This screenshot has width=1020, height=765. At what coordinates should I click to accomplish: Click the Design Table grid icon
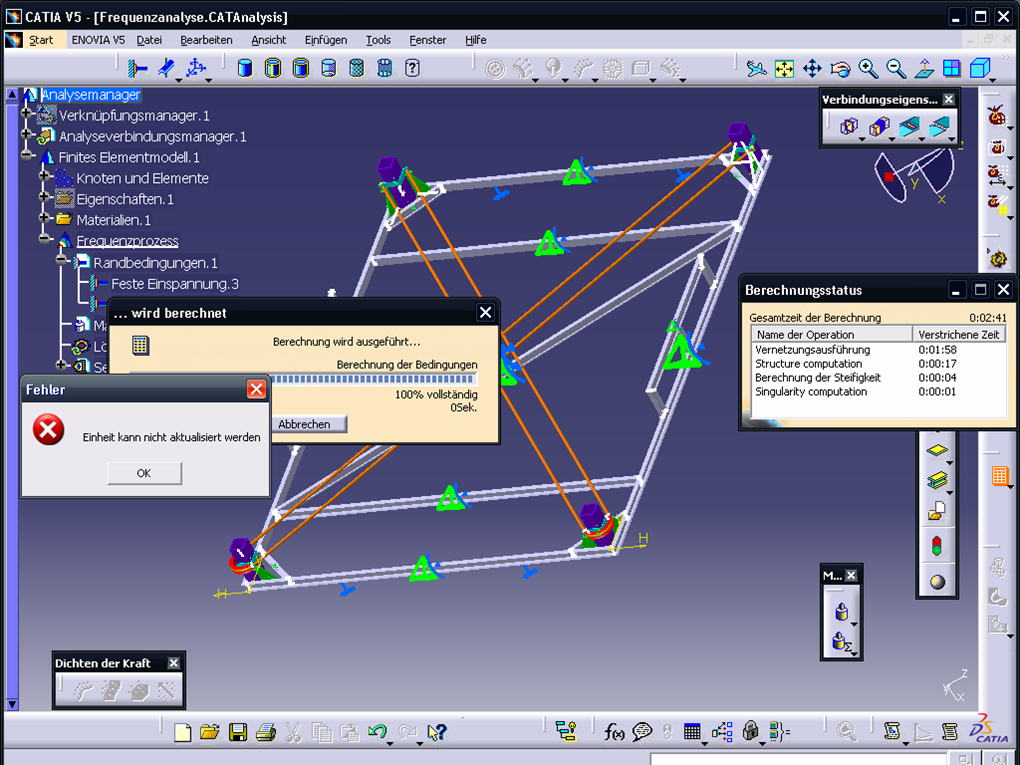(x=692, y=732)
